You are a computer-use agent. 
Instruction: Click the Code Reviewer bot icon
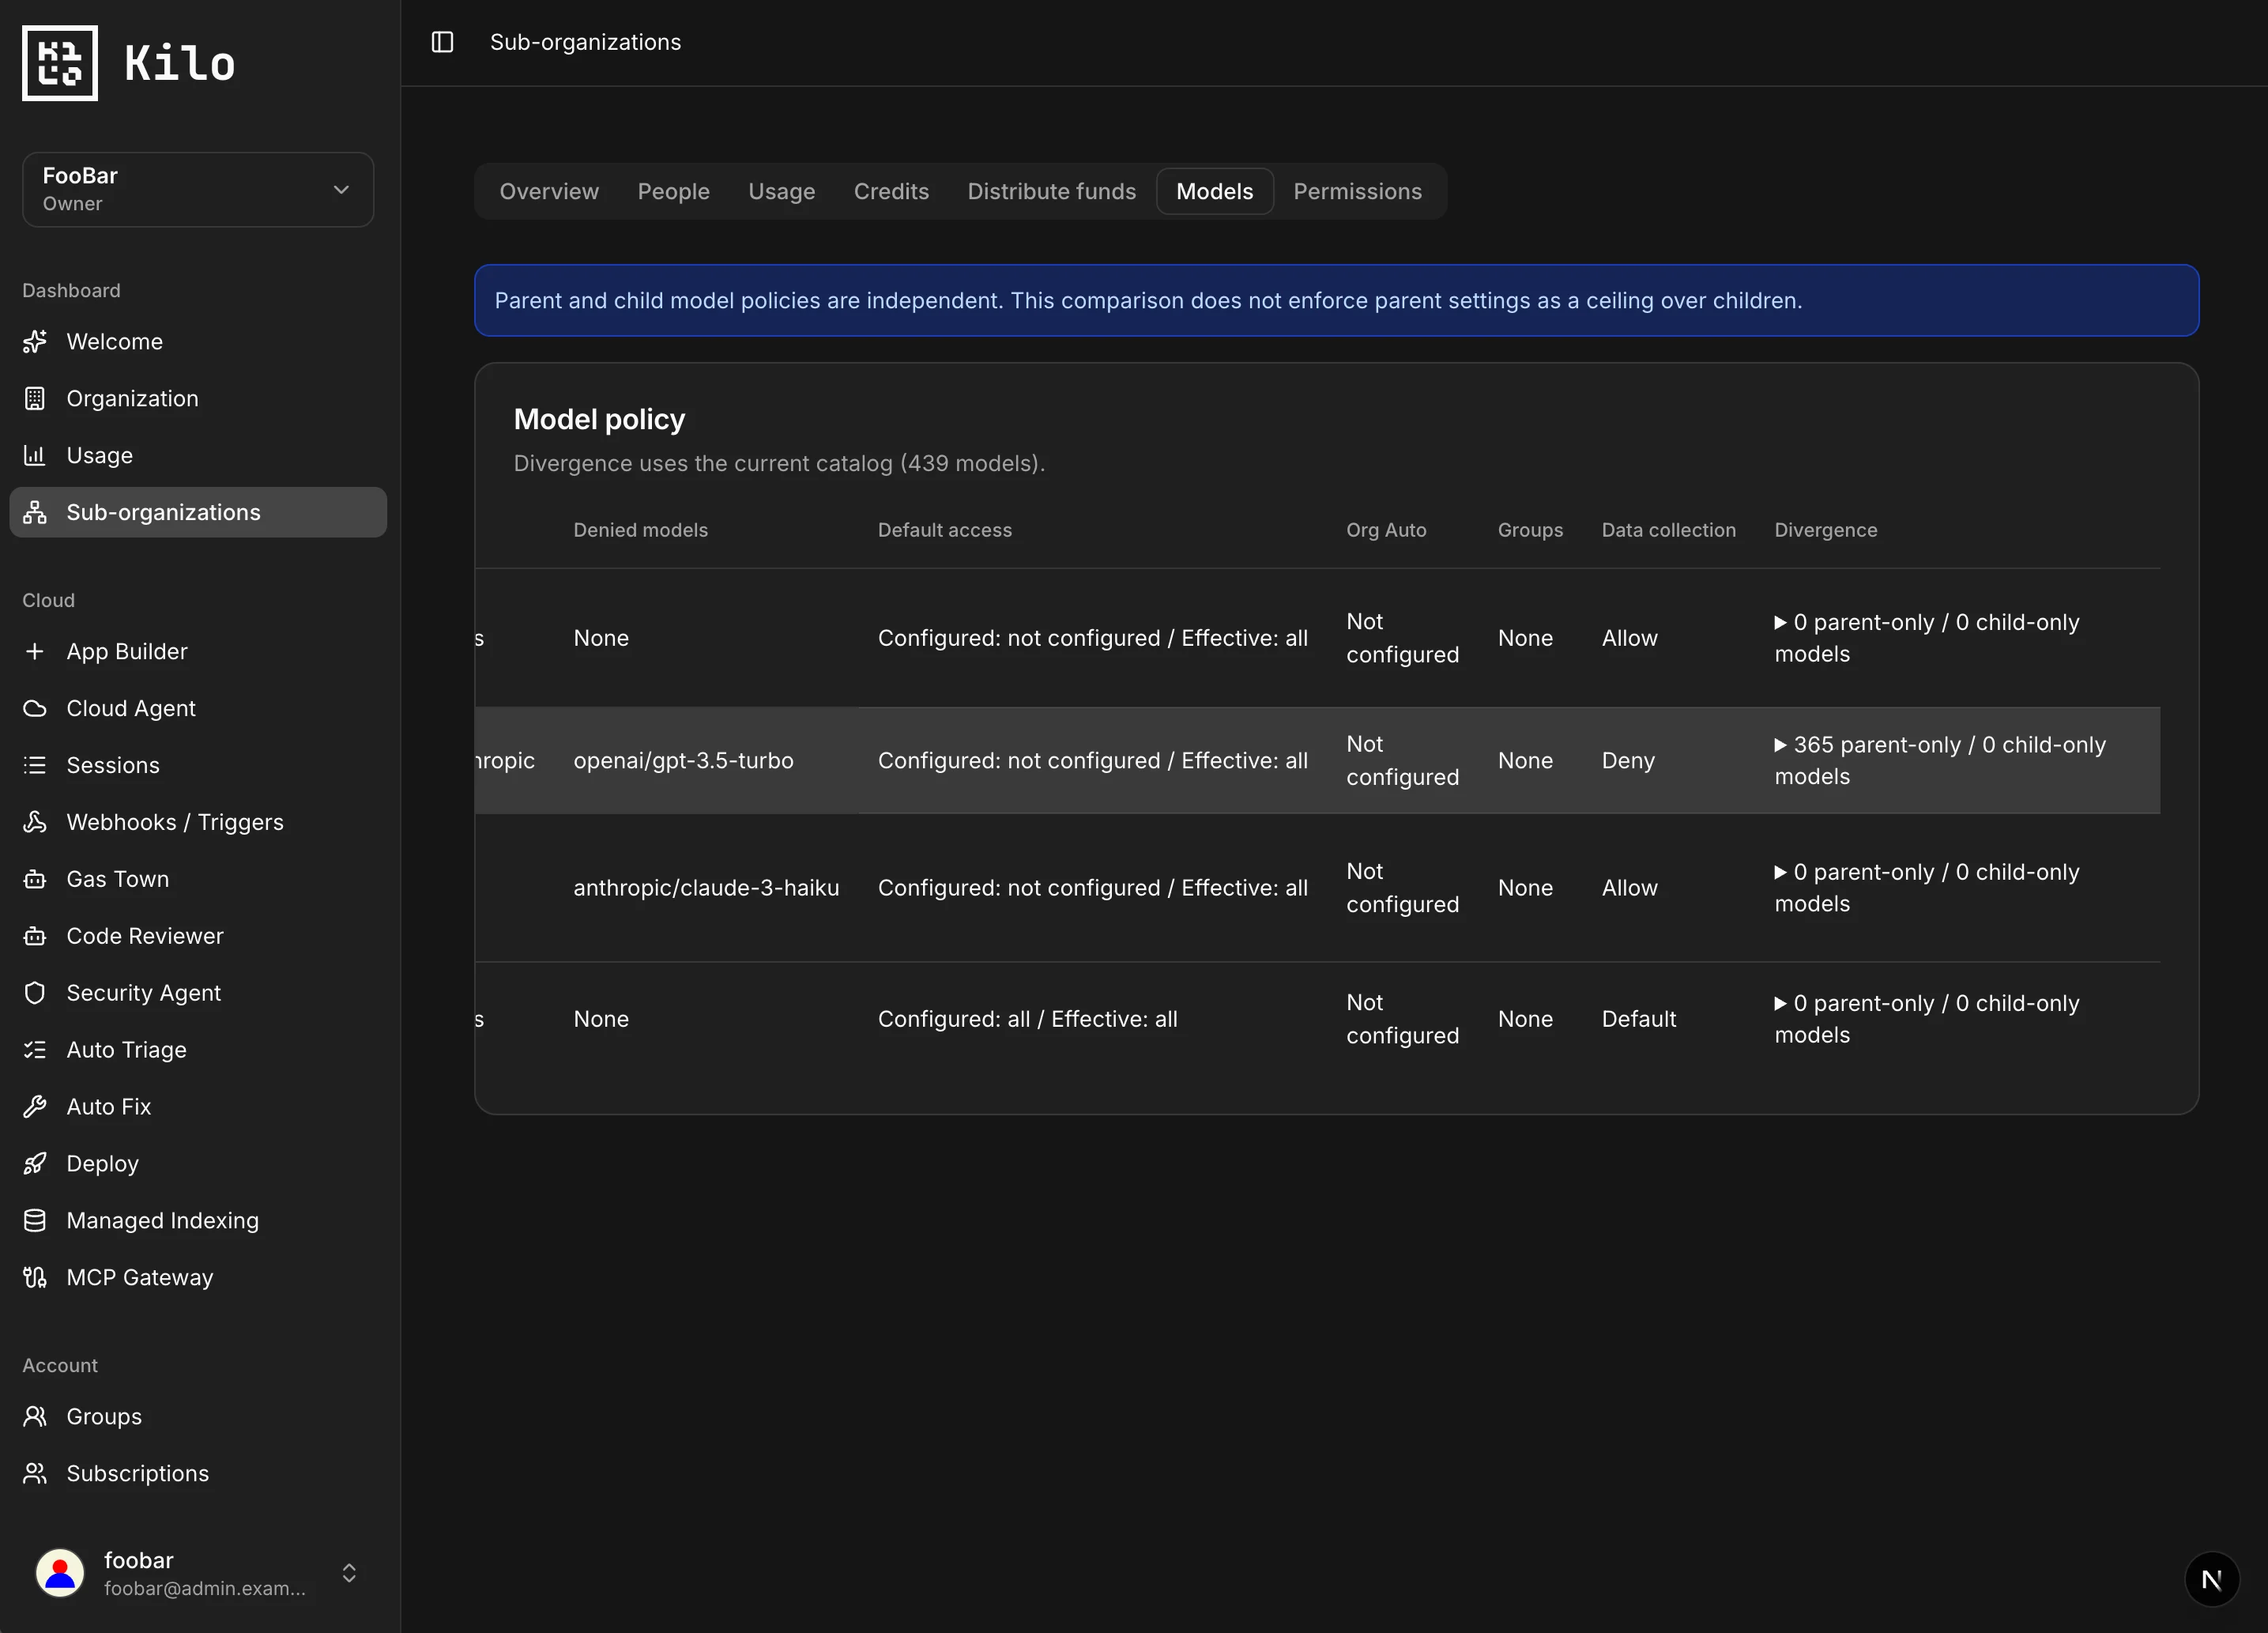[35, 936]
